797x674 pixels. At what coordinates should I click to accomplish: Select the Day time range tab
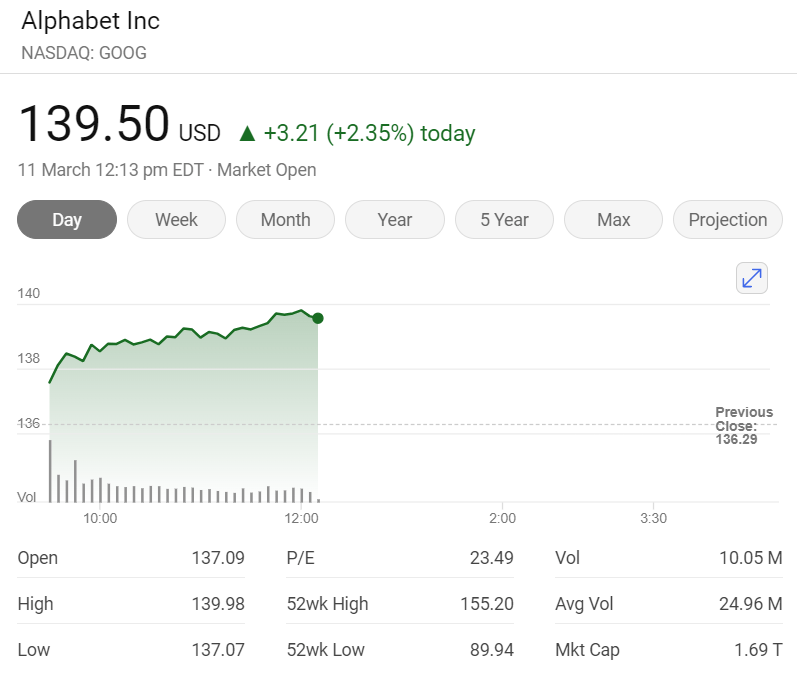[x=67, y=220]
